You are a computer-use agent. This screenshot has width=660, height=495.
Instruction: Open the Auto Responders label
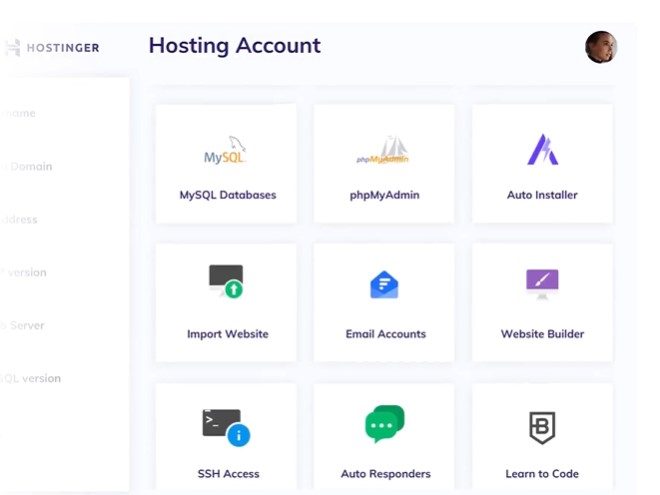[386, 474]
